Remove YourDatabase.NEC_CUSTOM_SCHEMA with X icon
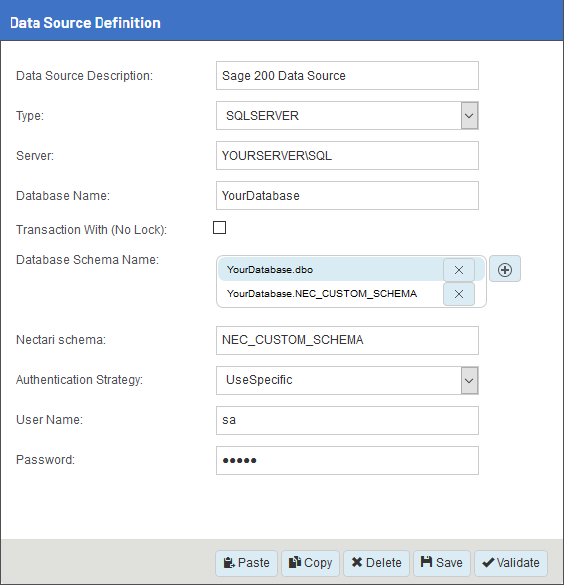Viewport: 564px width, 585px height. pyautogui.click(x=459, y=294)
